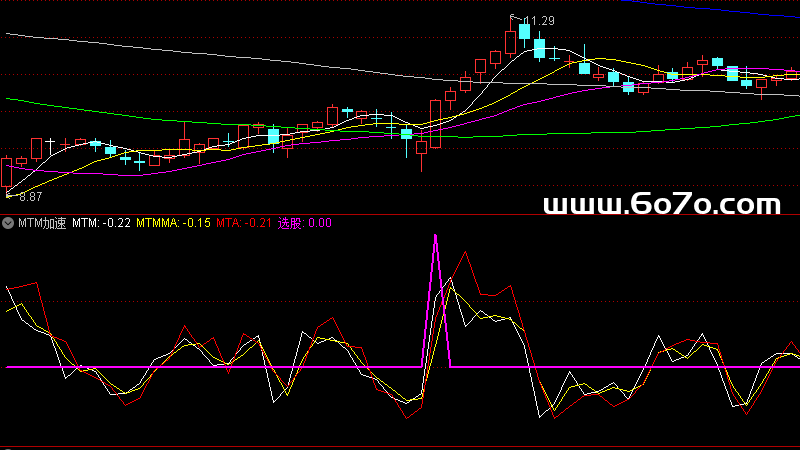Viewport: 800px width, 450px height.
Task: Select the tall red candlestick below 11.29
Action: (x=510, y=40)
